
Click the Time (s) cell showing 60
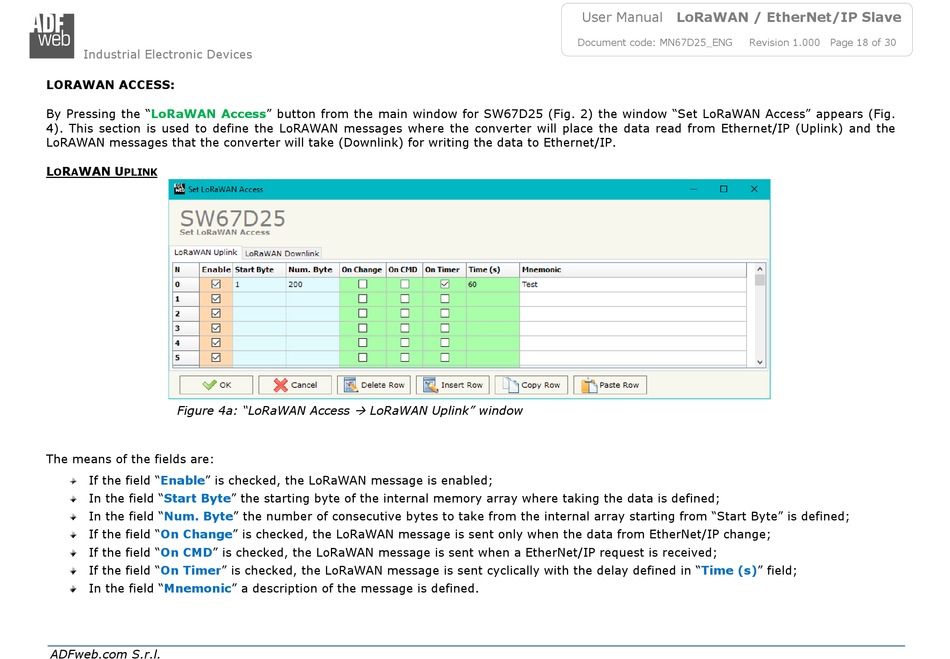(491, 284)
